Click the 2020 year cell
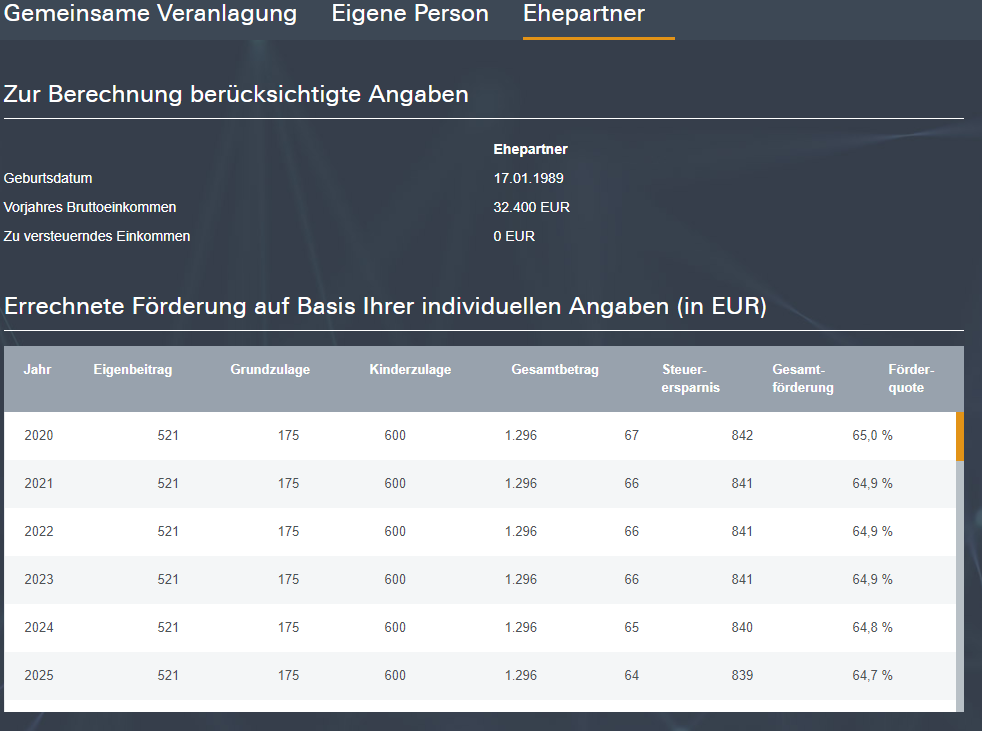Image resolution: width=982 pixels, height=731 pixels. point(39,436)
